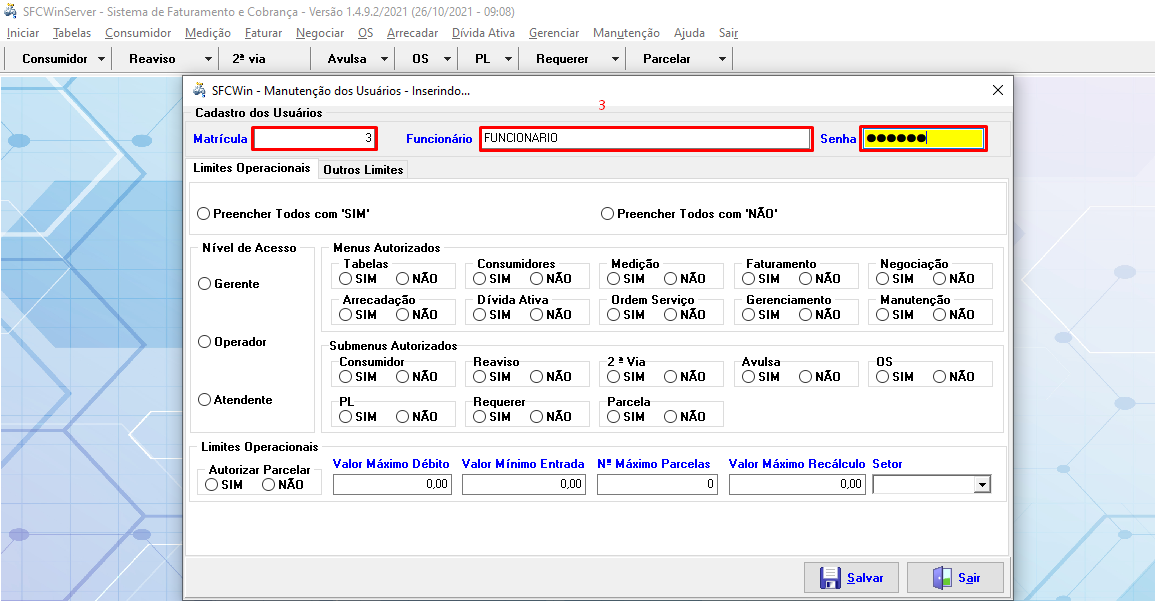Choose Preencher Todos com 'SIM'
Screen dimensions: 1155x601
pyautogui.click(x=204, y=214)
